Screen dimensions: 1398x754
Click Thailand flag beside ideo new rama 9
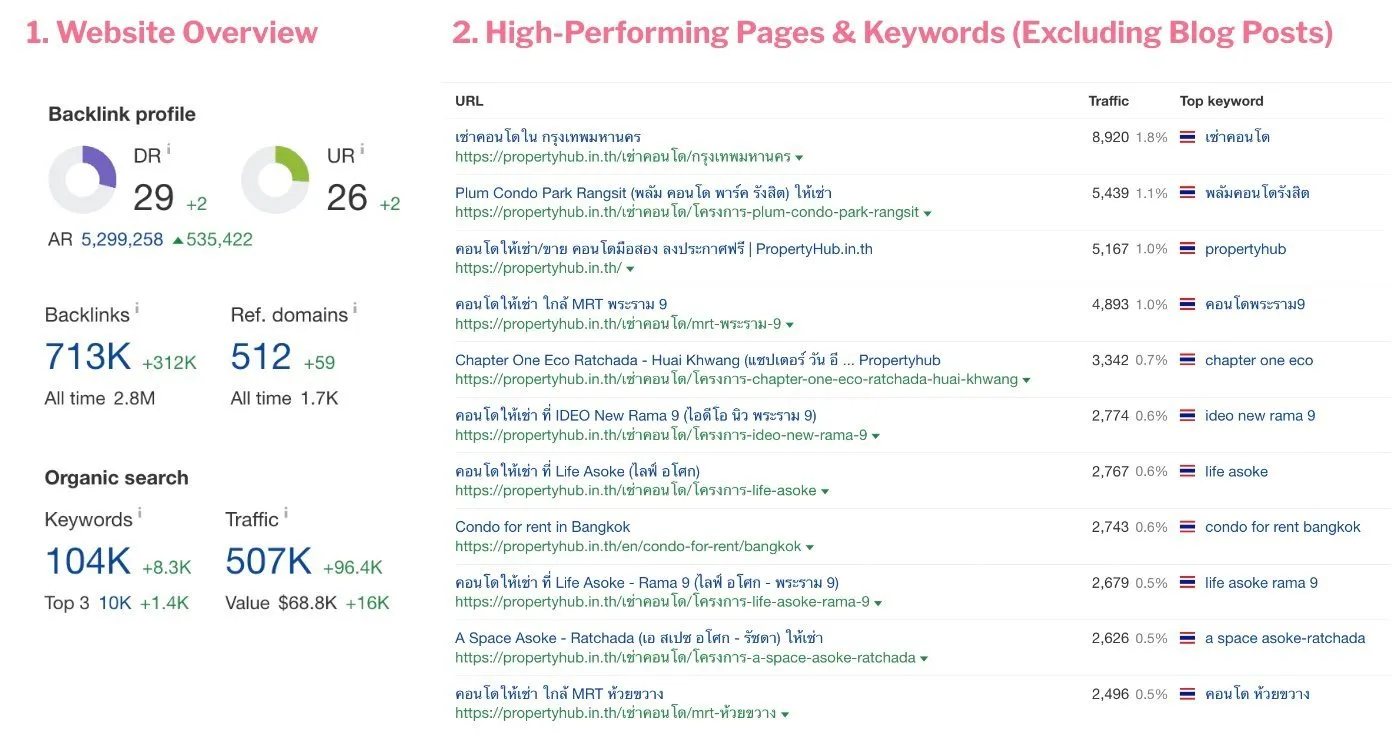(1188, 416)
